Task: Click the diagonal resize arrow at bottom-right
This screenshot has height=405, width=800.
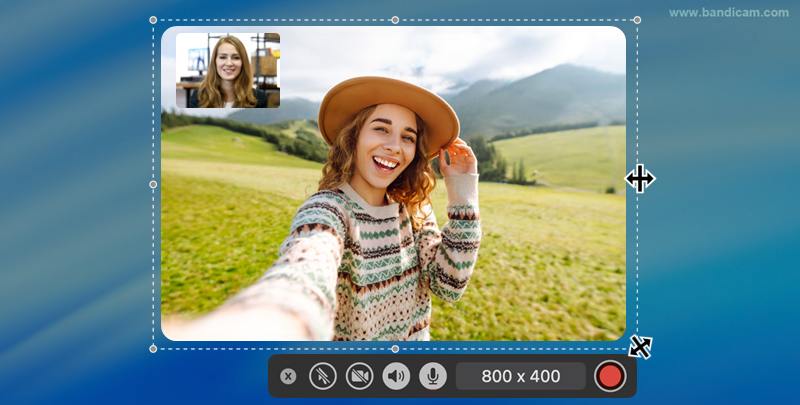Action: tap(640, 347)
